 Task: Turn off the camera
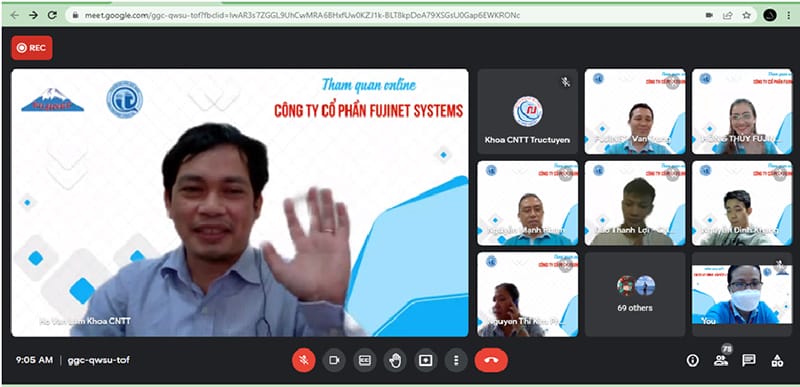pos(334,360)
